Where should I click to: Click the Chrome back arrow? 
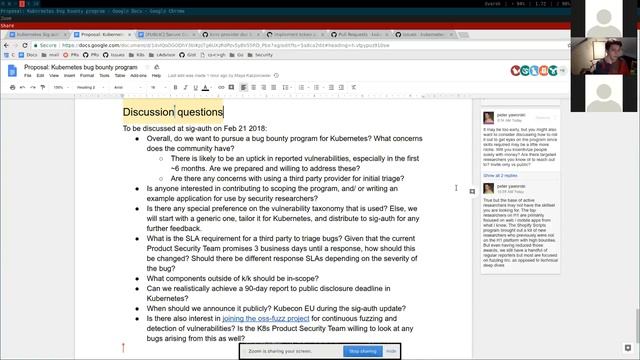(6, 45)
